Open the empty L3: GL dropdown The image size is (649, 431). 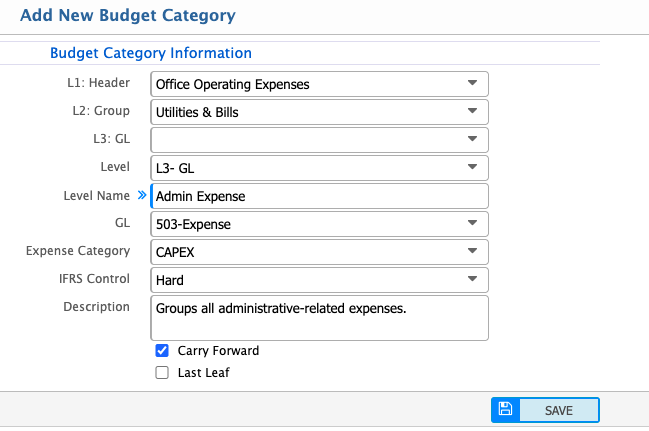point(319,140)
